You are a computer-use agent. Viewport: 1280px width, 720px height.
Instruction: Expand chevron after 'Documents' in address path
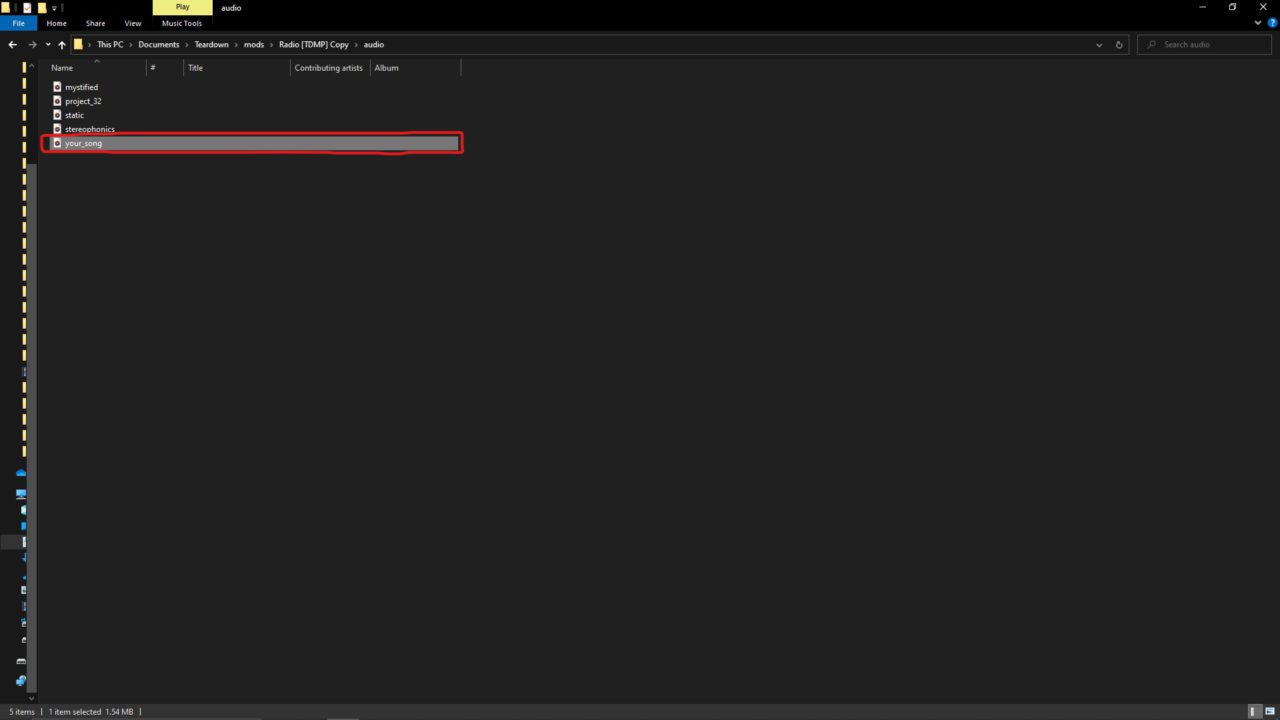(187, 45)
